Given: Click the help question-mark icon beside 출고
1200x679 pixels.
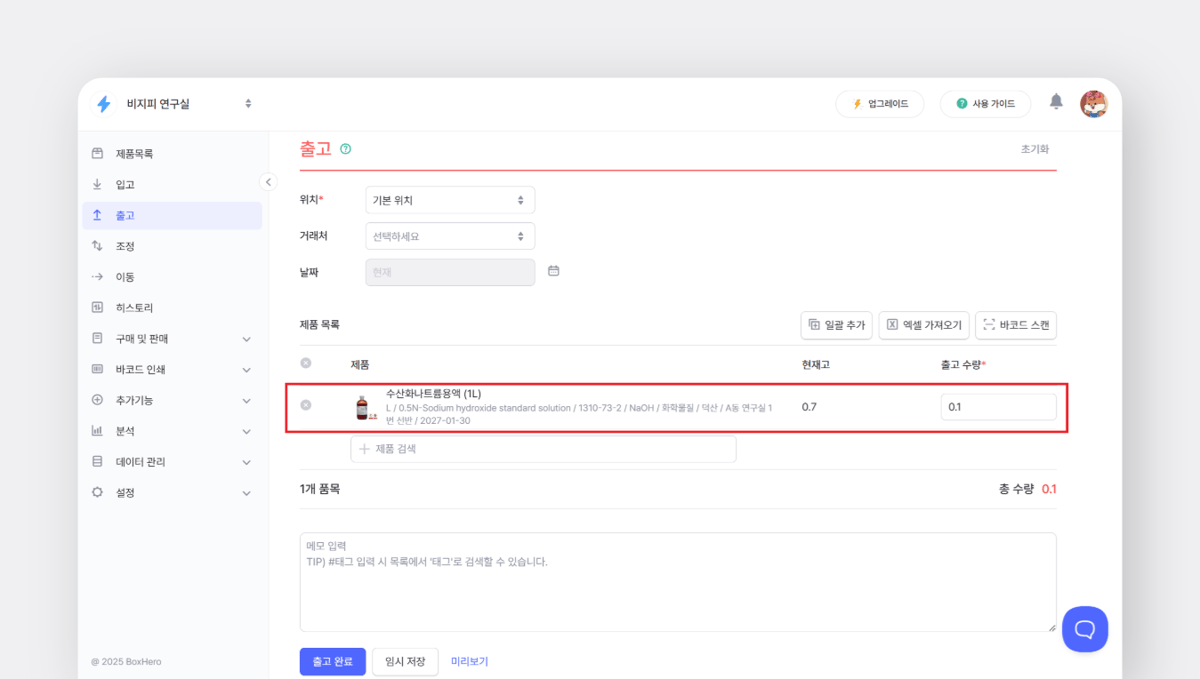Looking at the screenshot, I should 344,148.
